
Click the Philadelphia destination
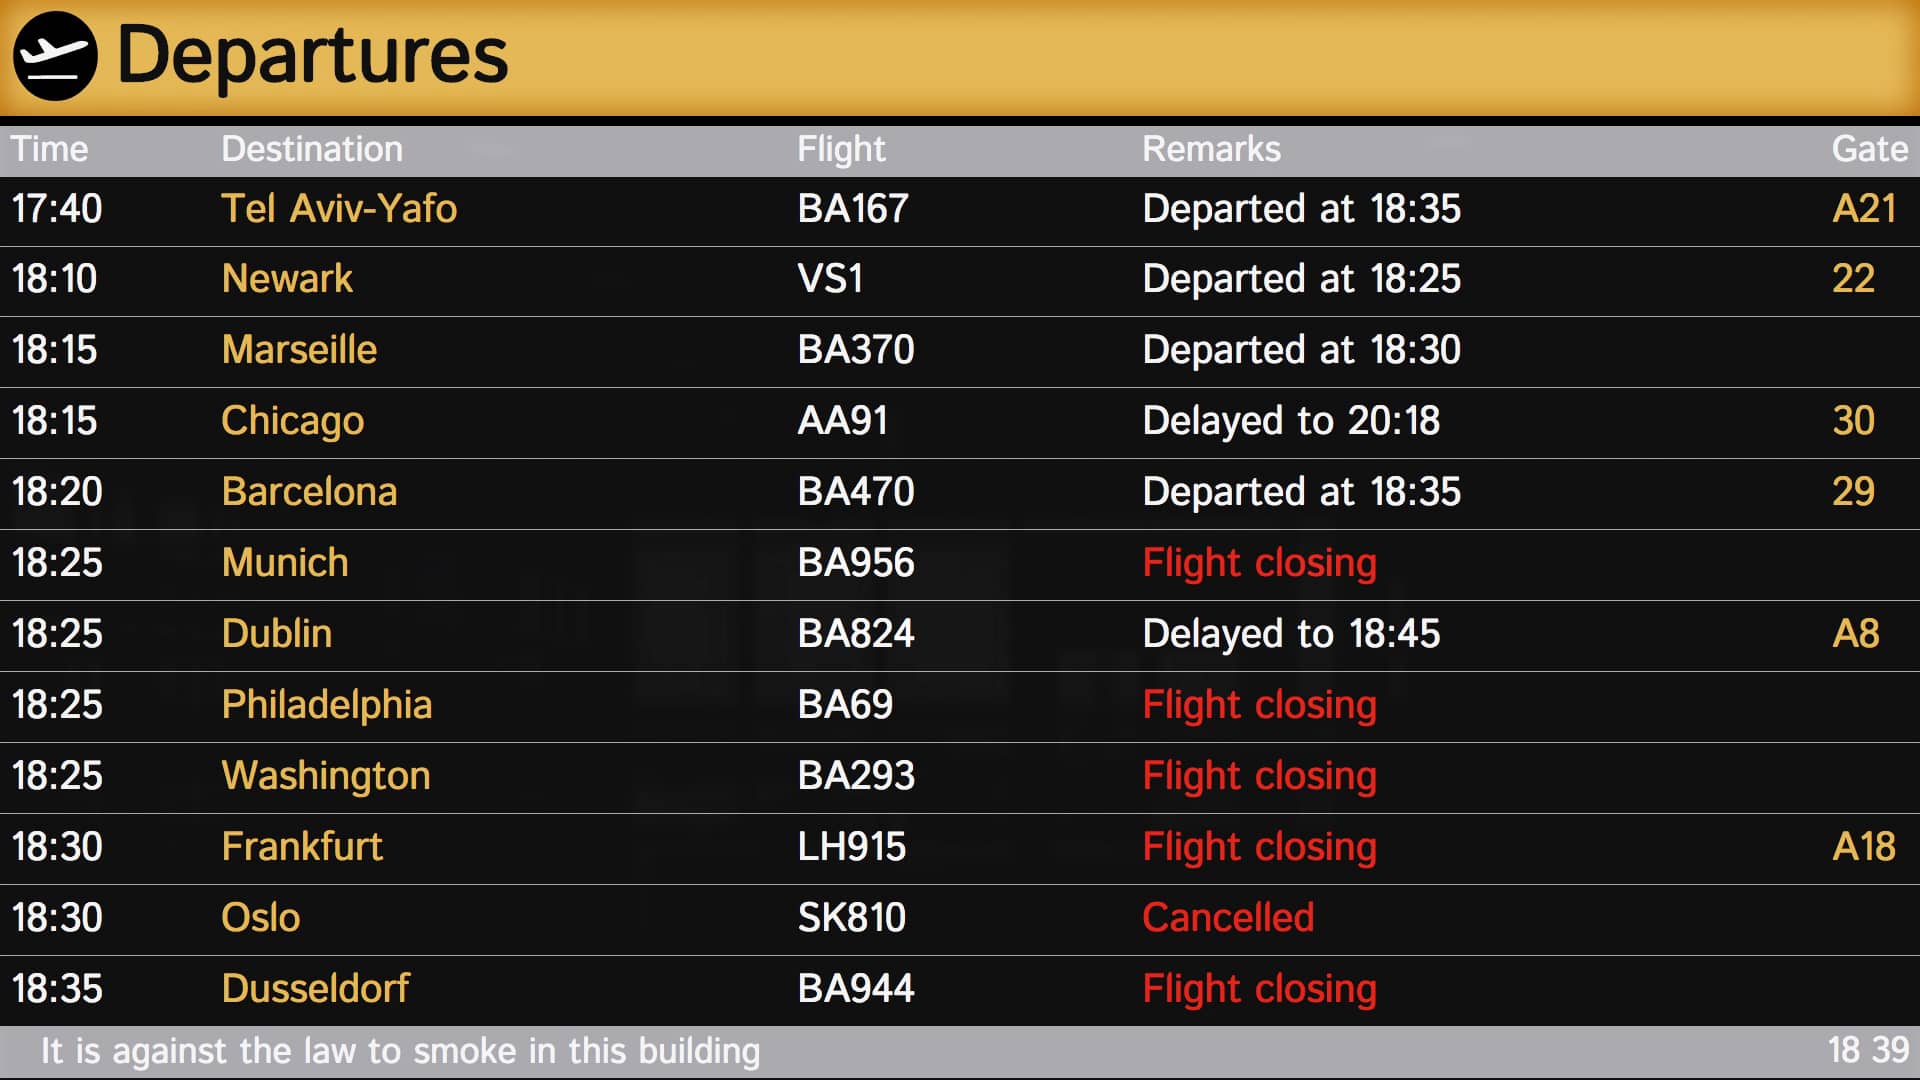pos(327,705)
